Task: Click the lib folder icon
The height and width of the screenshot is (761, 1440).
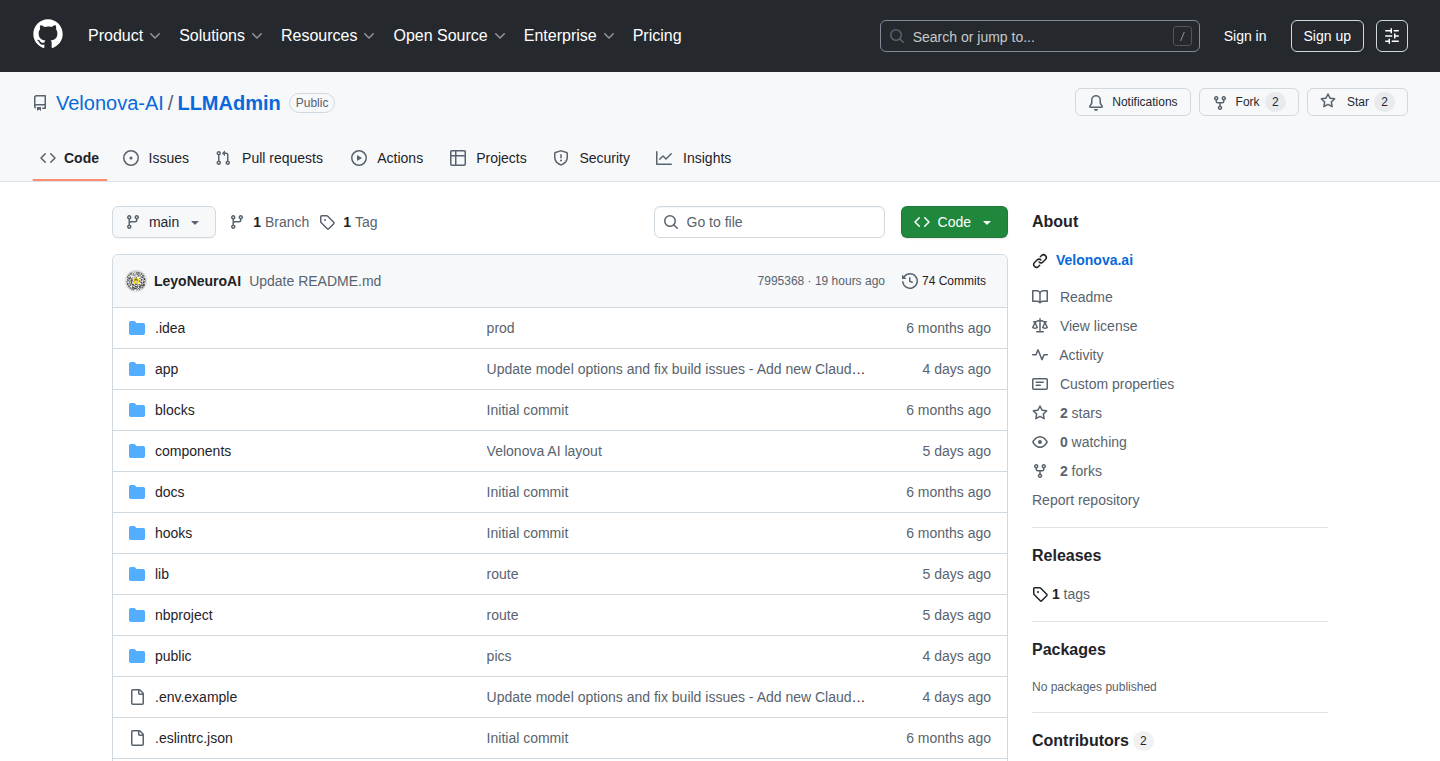Action: coord(137,574)
